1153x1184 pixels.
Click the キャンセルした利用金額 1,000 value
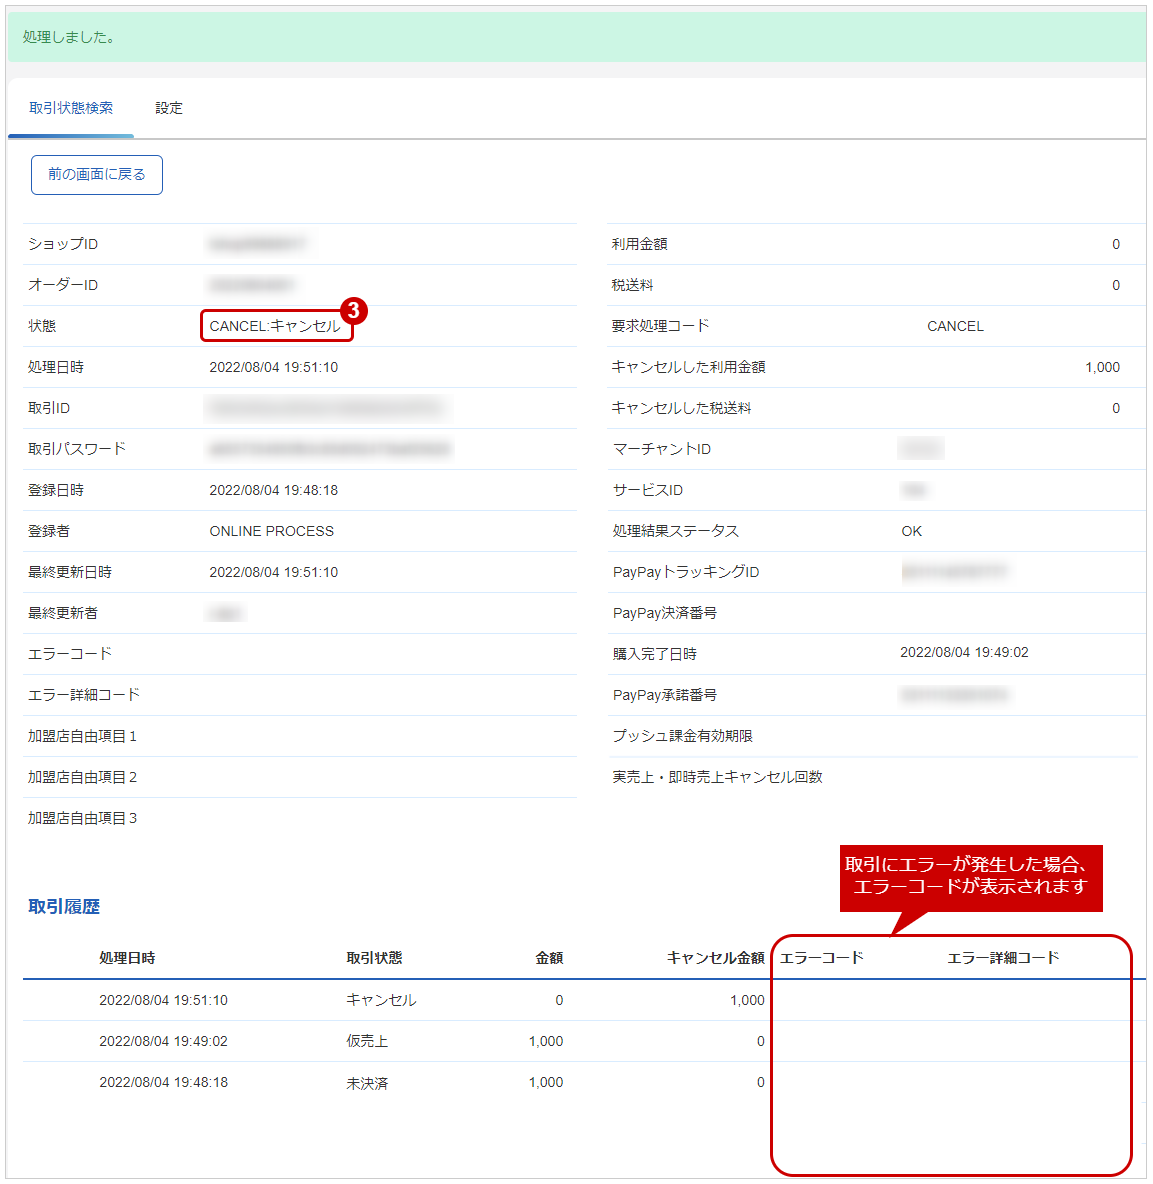(x=1102, y=368)
